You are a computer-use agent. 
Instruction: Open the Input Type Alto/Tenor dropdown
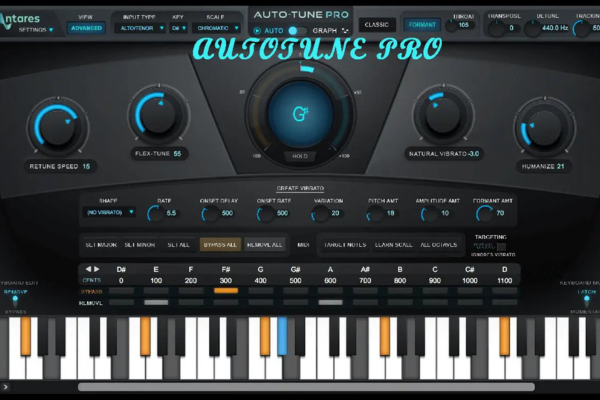coord(140,28)
